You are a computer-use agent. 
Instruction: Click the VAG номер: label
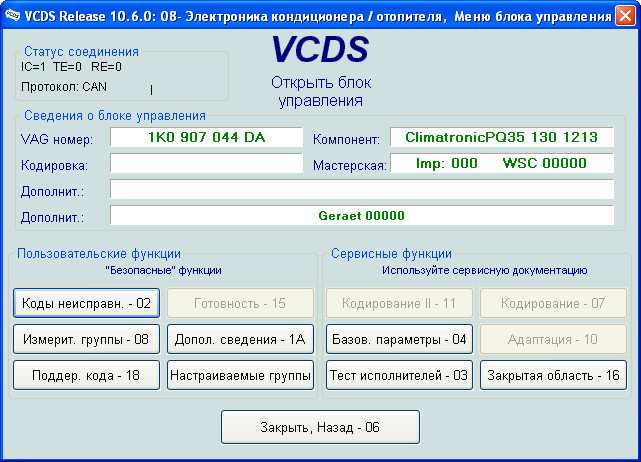pos(57,139)
